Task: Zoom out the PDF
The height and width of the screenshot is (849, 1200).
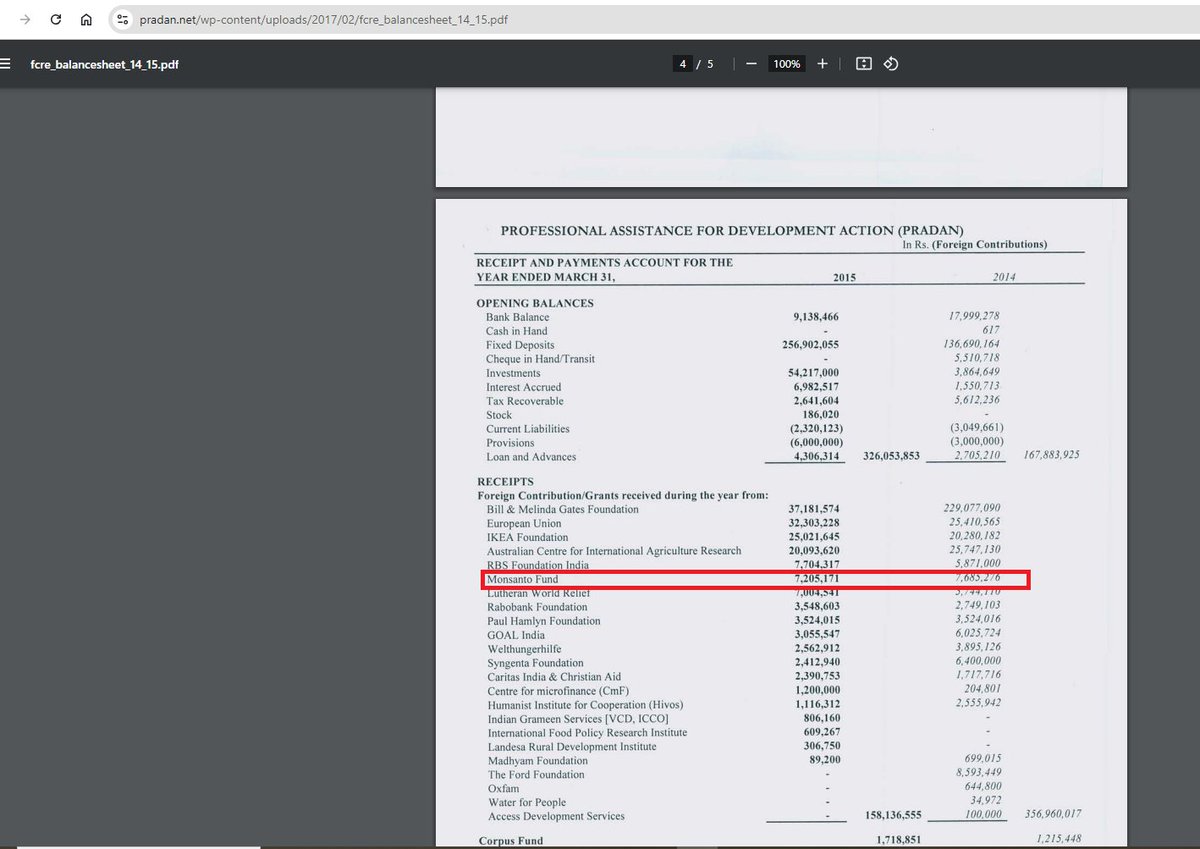Action: [x=751, y=64]
